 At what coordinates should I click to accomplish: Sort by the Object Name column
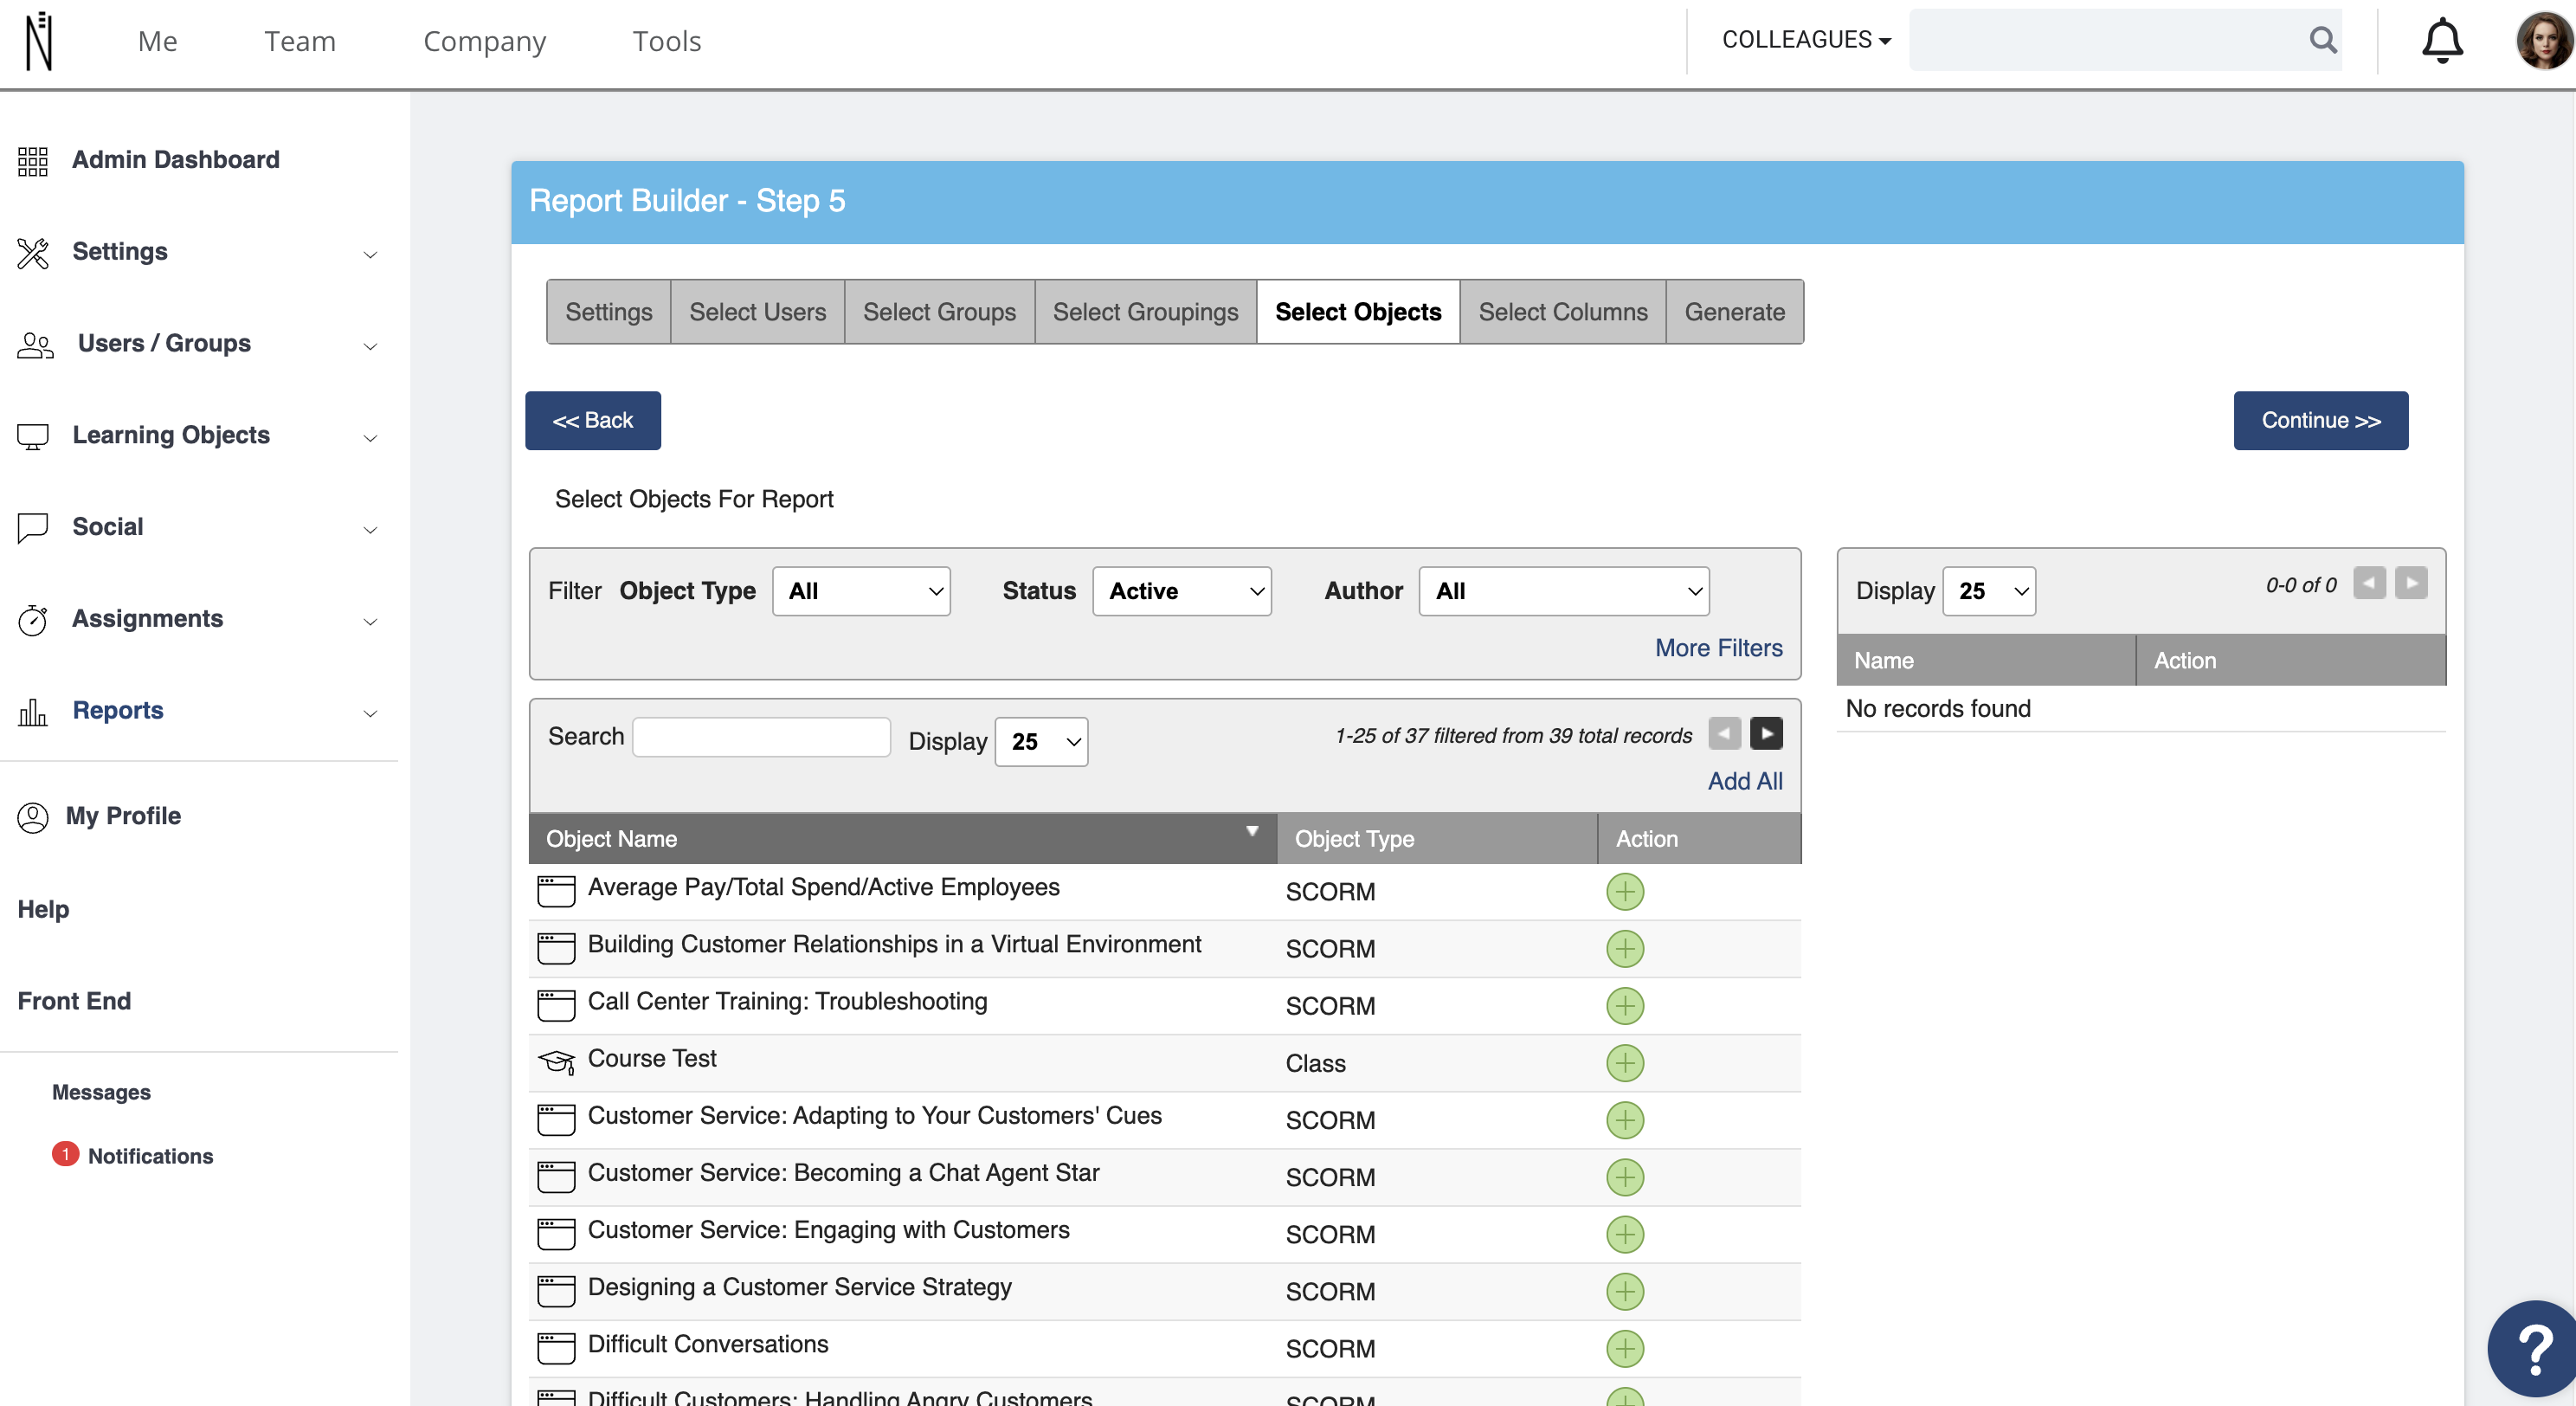(x=902, y=838)
